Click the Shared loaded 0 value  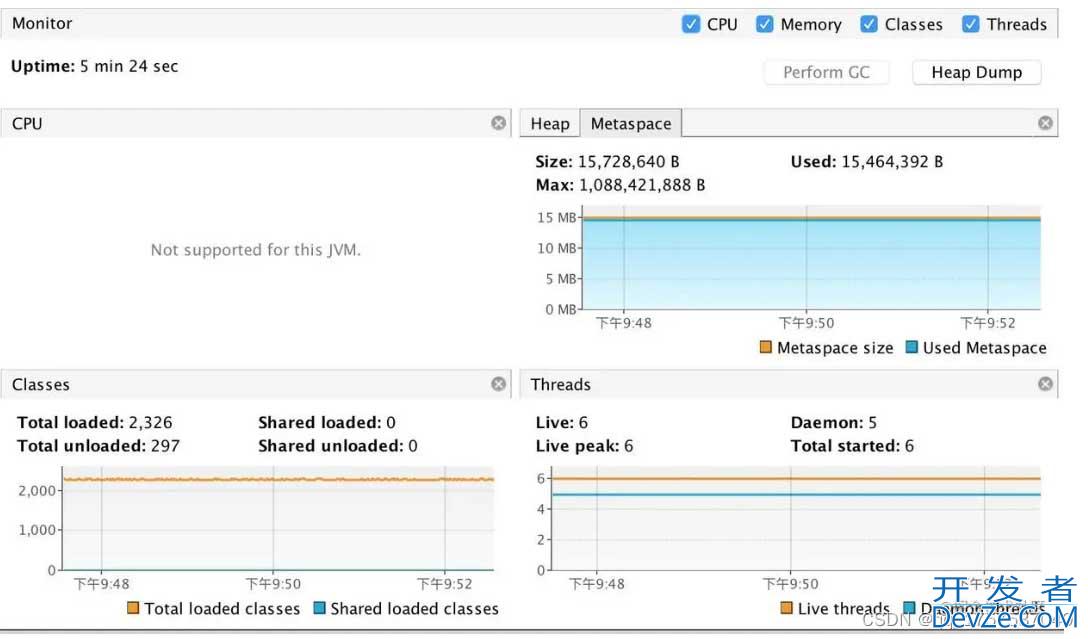391,423
